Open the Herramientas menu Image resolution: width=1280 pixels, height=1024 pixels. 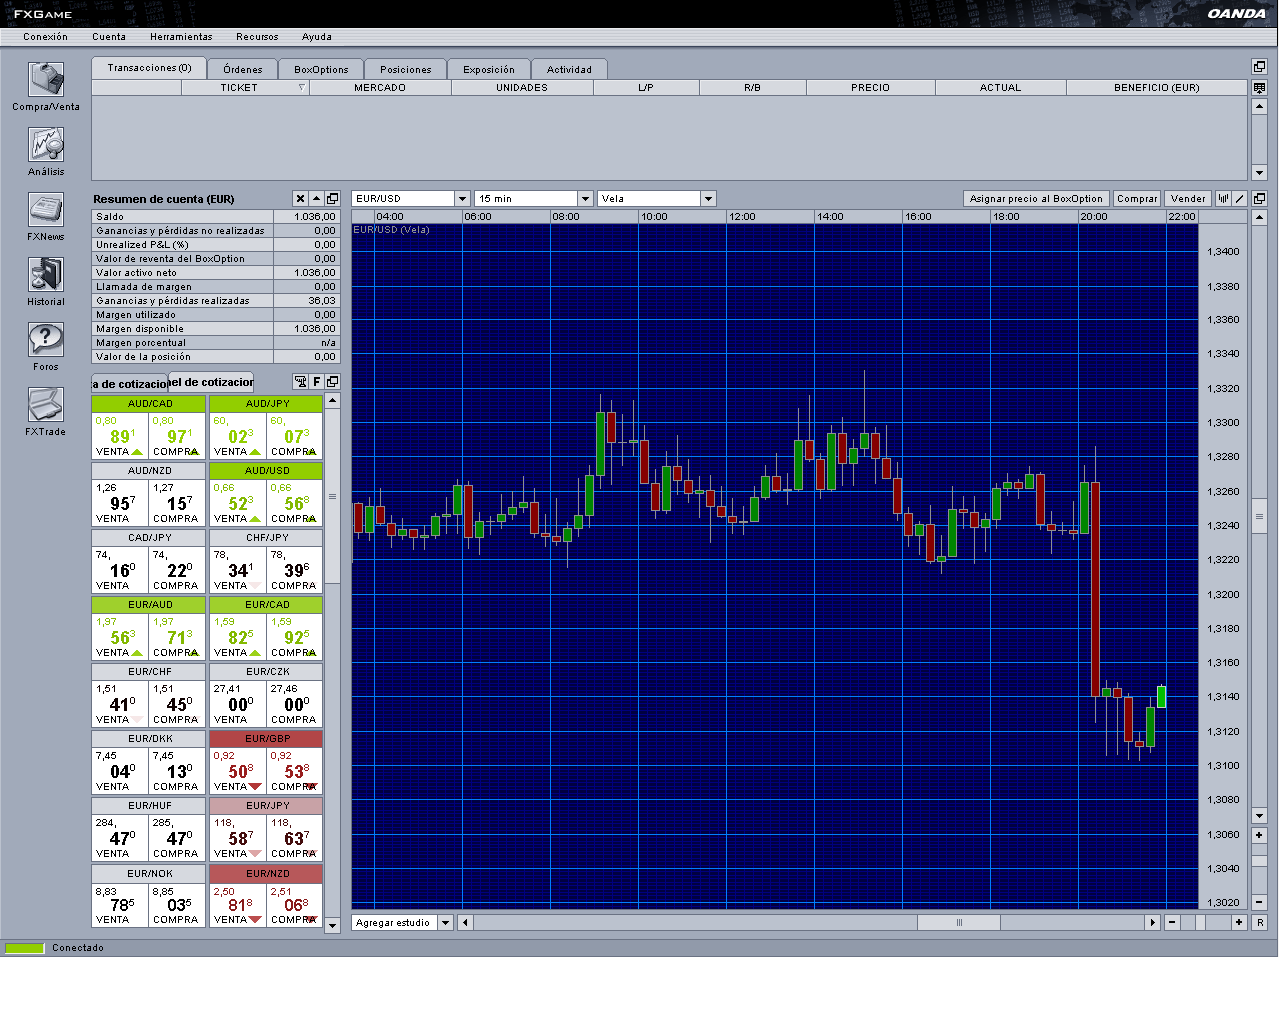click(x=181, y=37)
